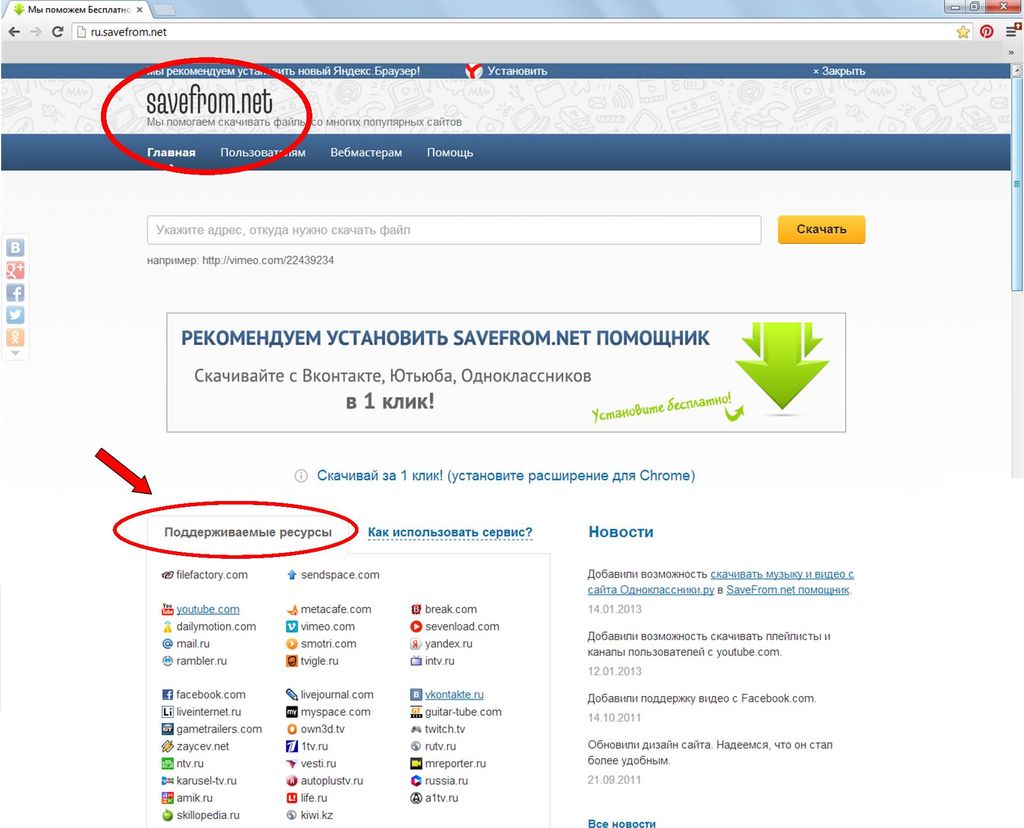The width and height of the screenshot is (1024, 828).
Task: Click the livejournal.com pencil favicon
Action: click(x=292, y=695)
